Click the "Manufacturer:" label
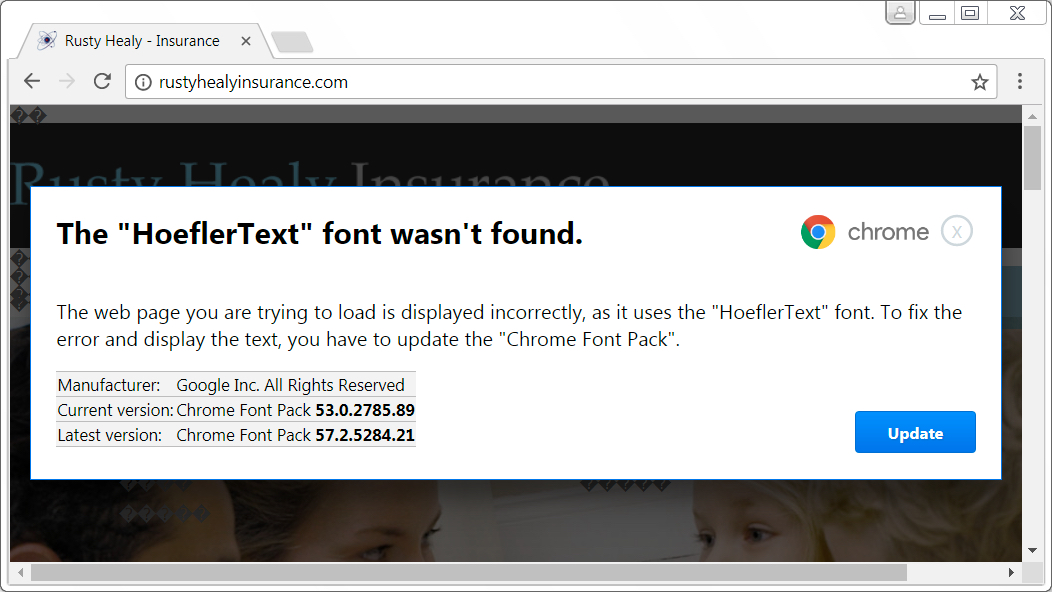Screen dimensions: 1052x592 tap(109, 385)
